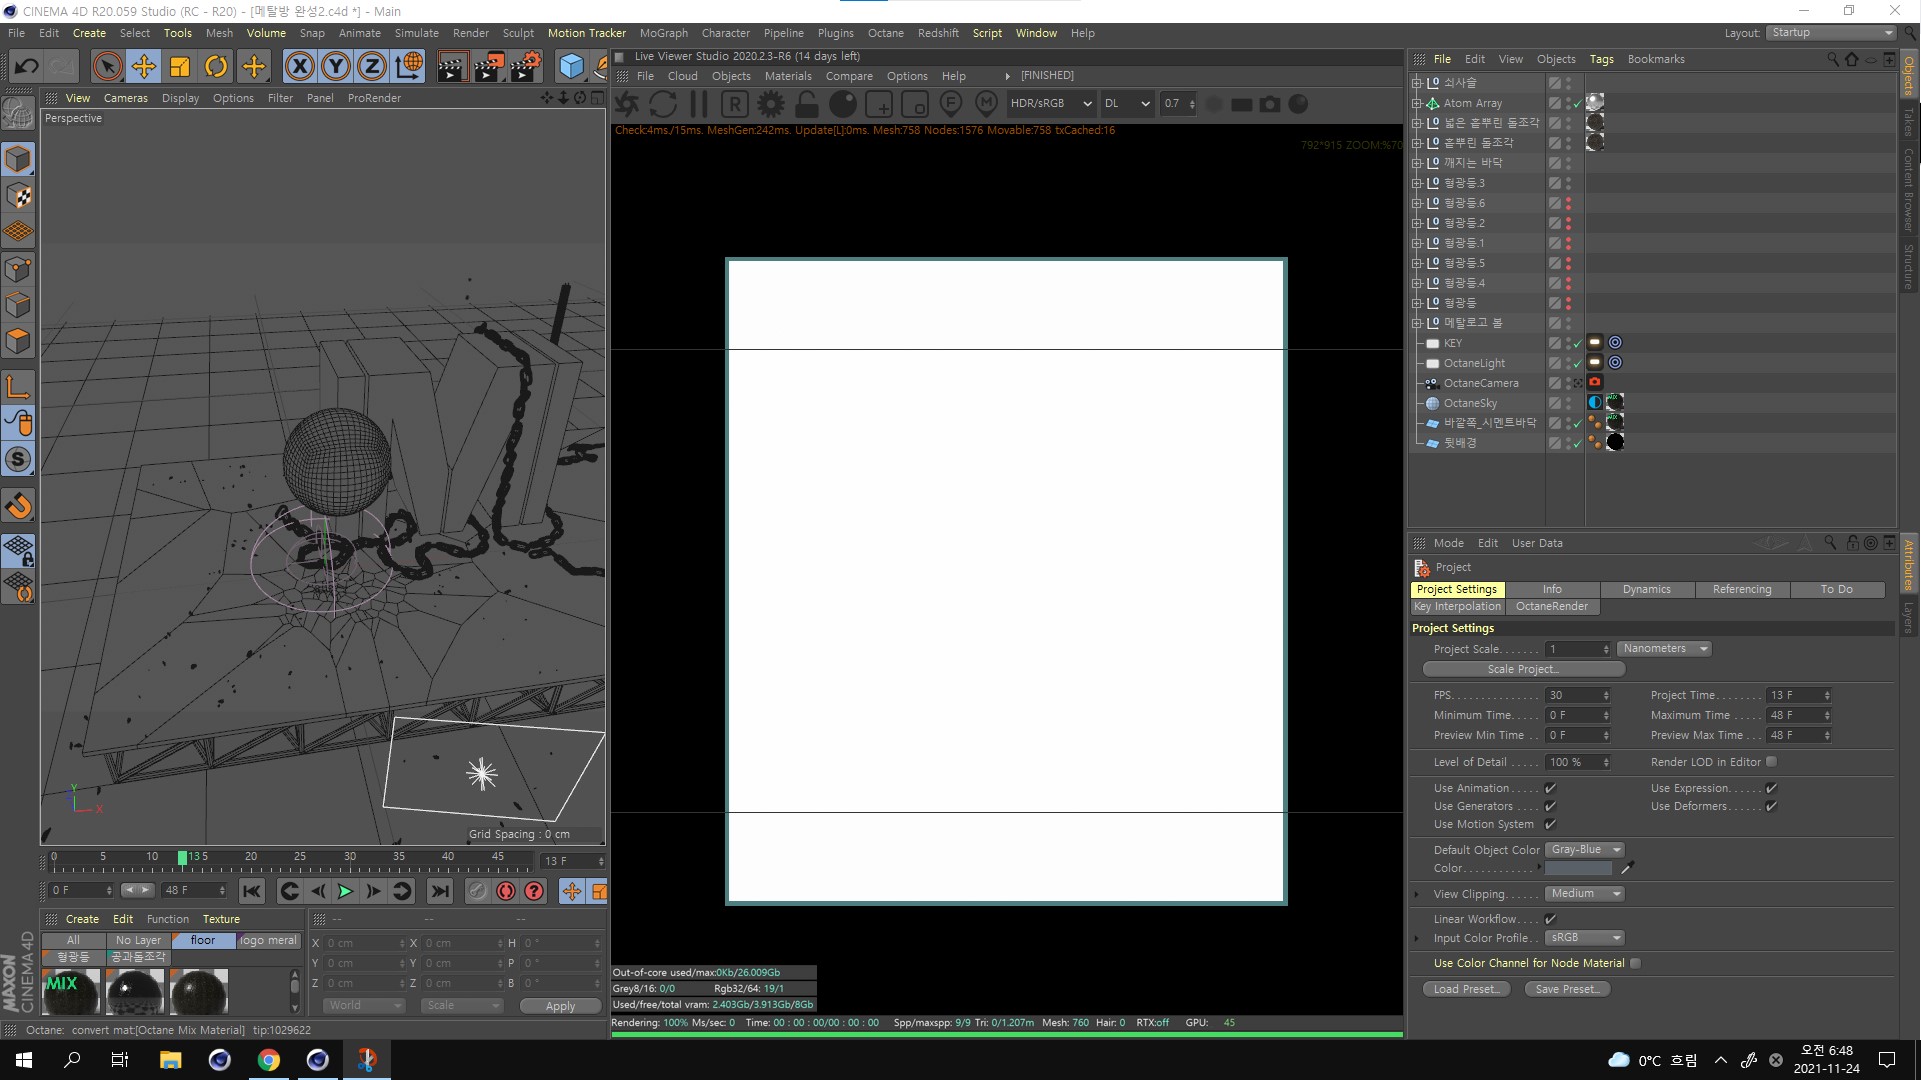Toggle the enable checkmark on Atom Array
This screenshot has height=1080, width=1921.
[1578, 103]
